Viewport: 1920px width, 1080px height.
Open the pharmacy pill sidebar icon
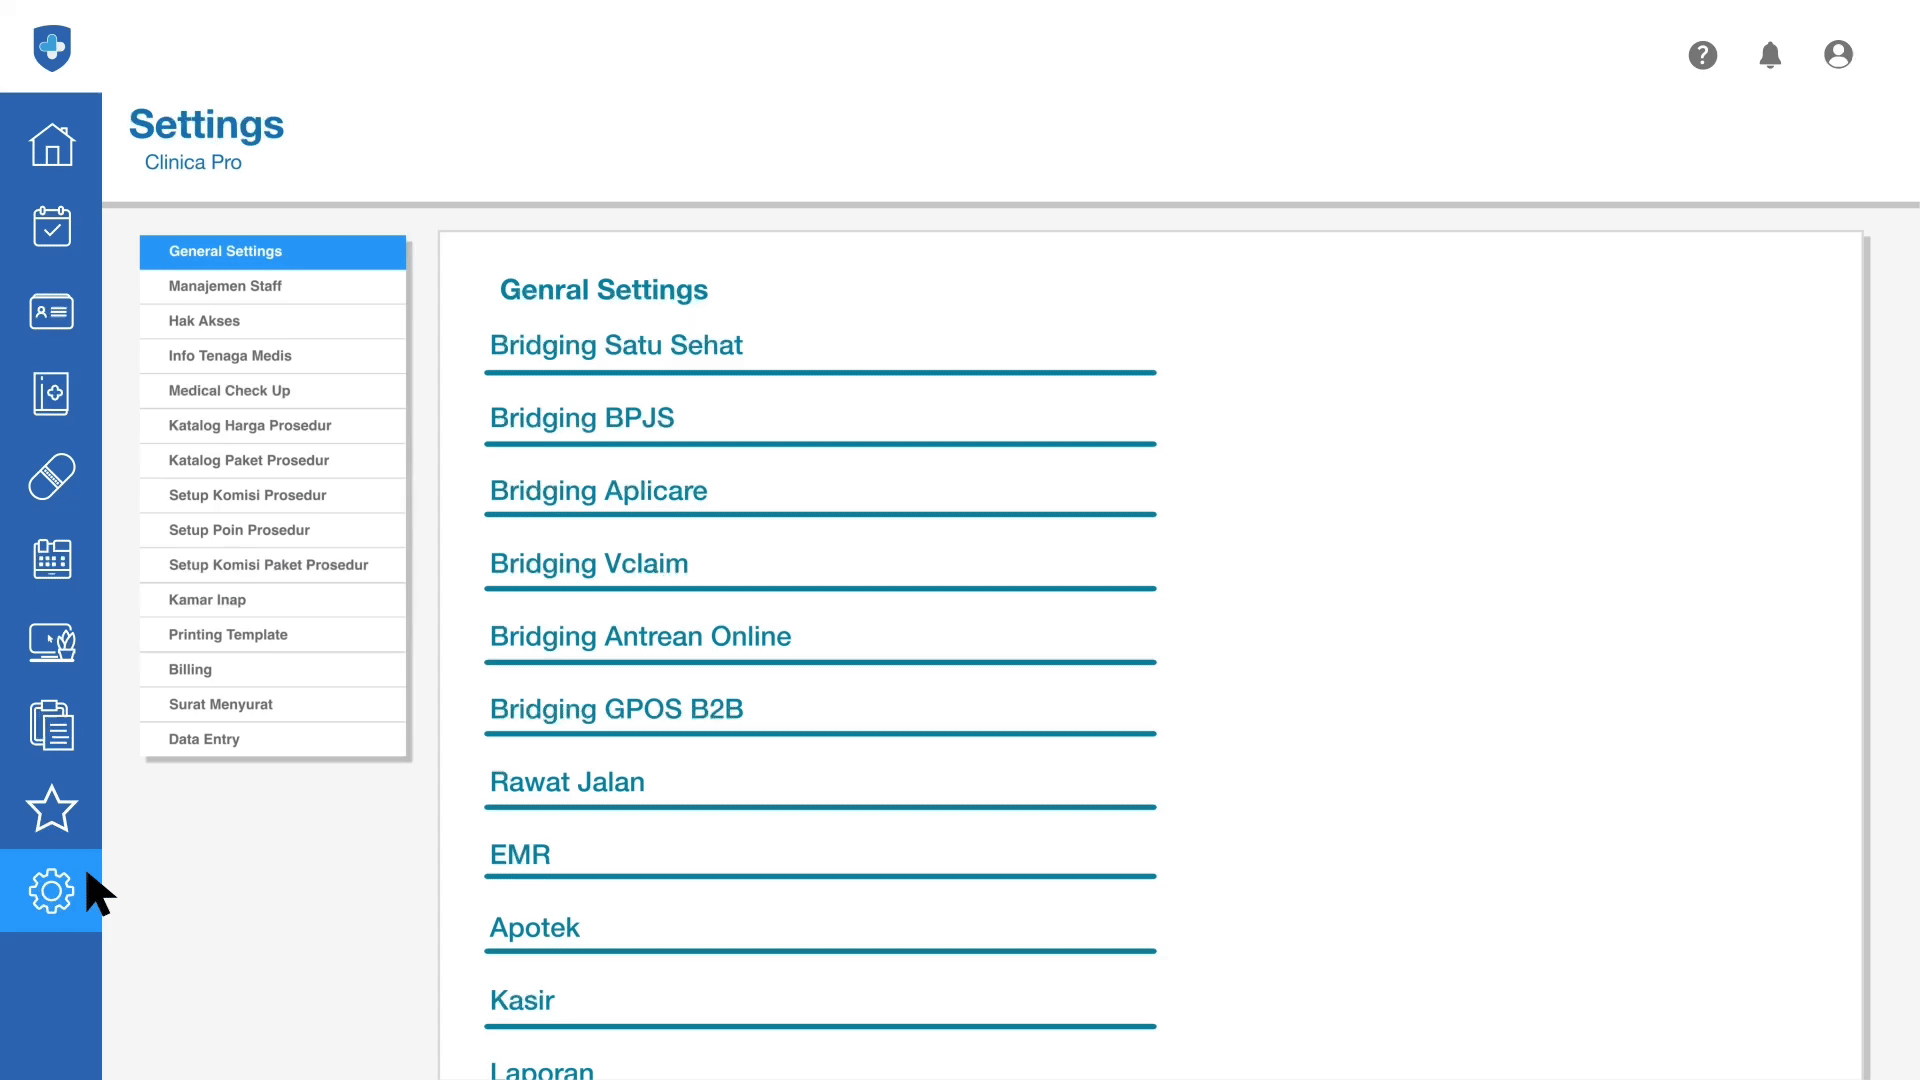click(51, 477)
